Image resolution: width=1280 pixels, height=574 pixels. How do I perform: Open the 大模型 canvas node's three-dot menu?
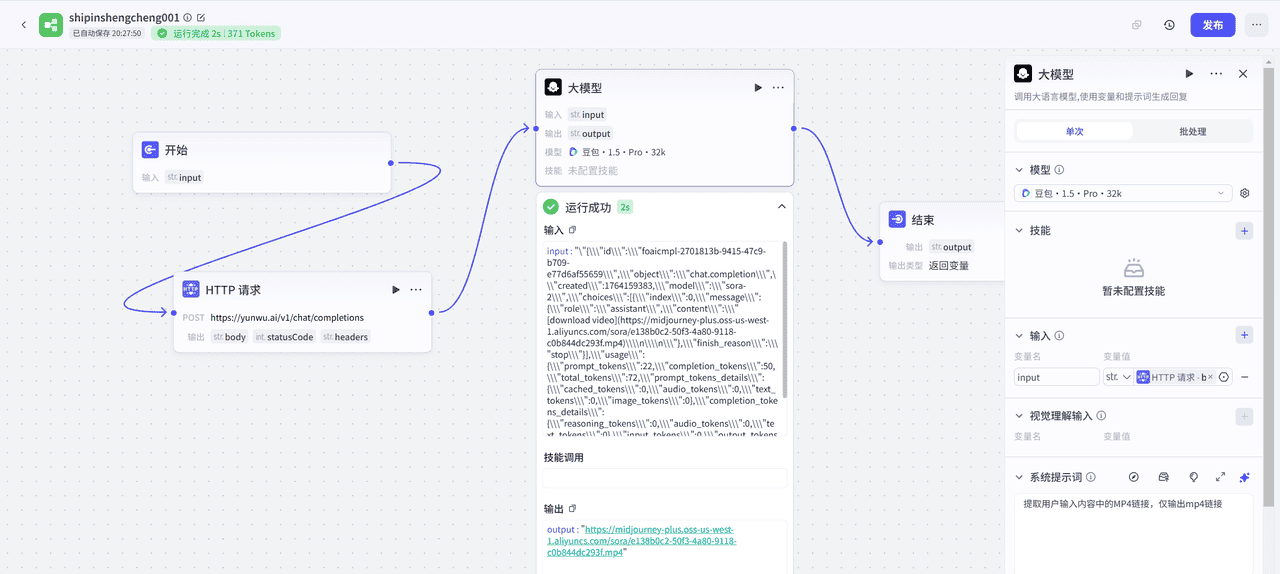point(778,88)
